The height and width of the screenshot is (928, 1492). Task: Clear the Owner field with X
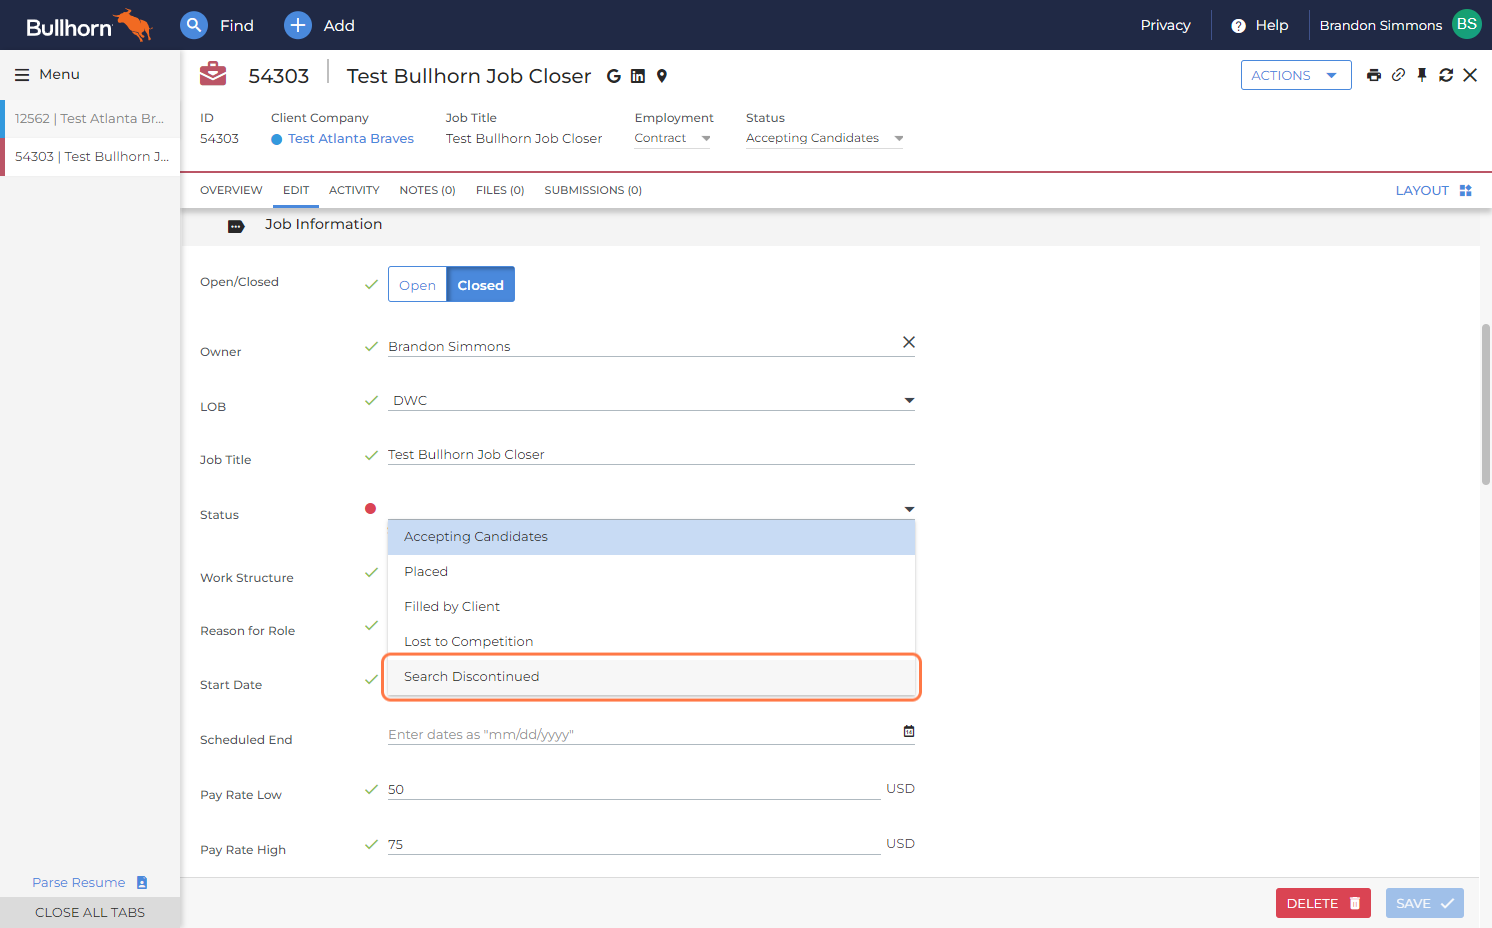point(909,342)
